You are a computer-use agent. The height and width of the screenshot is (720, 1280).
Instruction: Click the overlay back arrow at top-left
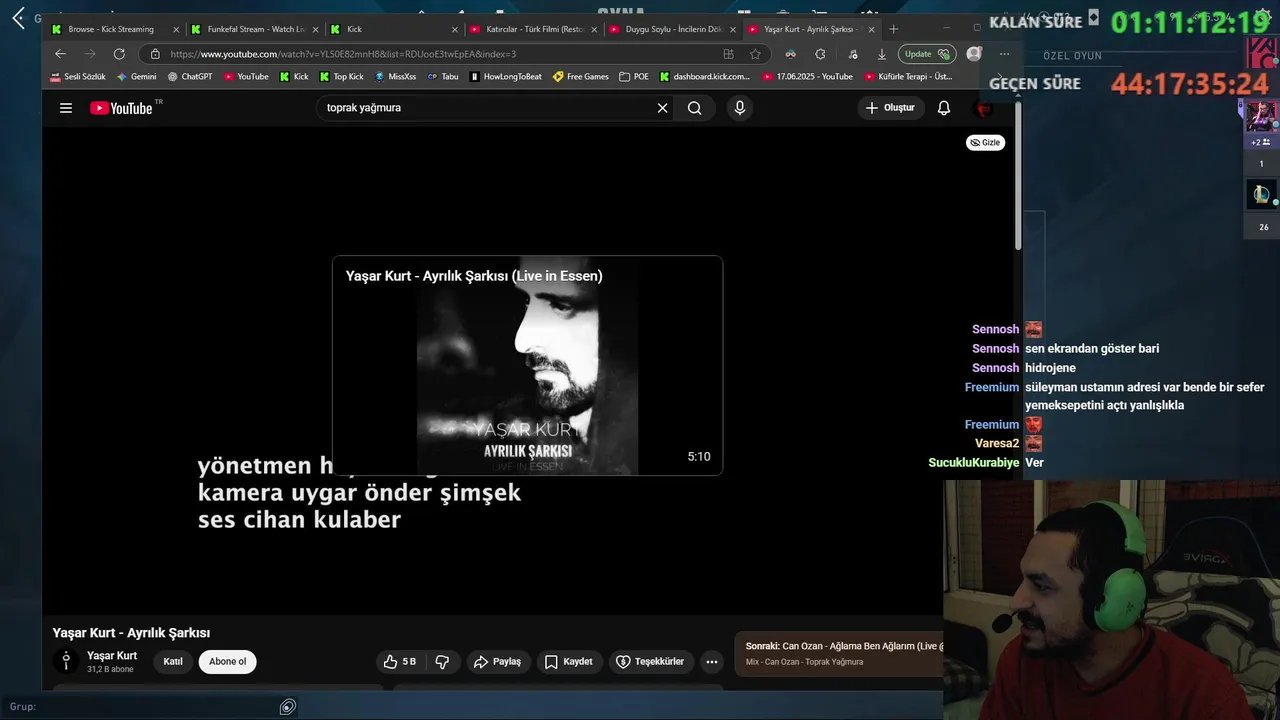(x=18, y=18)
